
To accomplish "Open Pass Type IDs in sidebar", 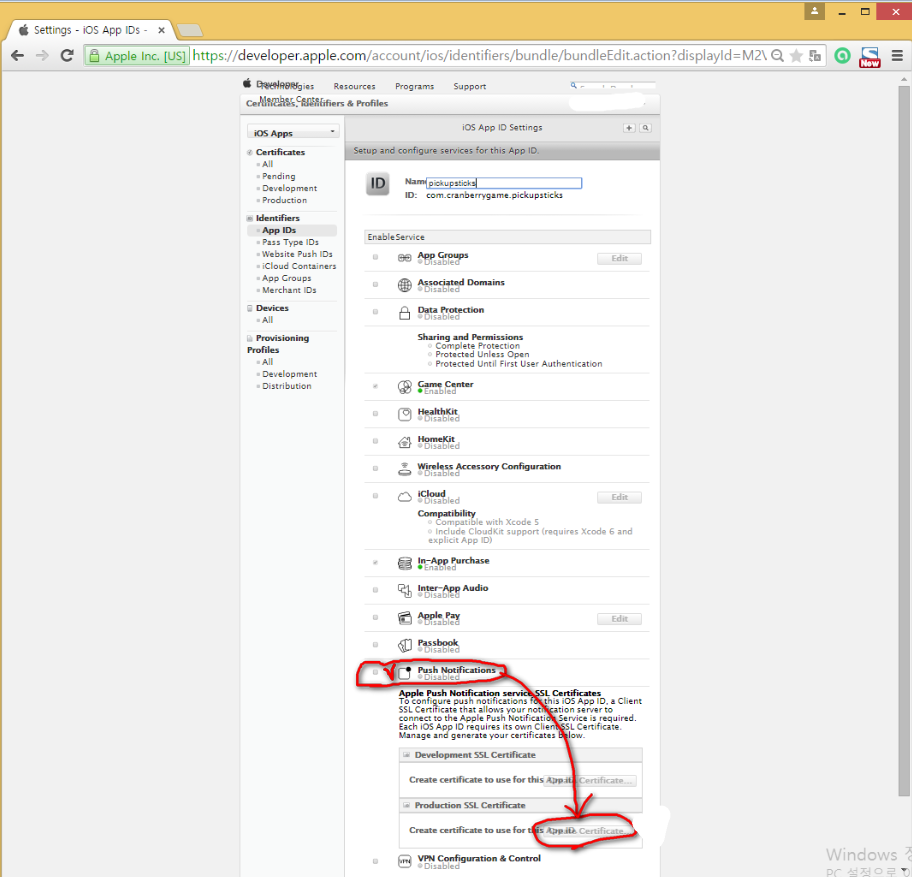I will tap(290, 242).
